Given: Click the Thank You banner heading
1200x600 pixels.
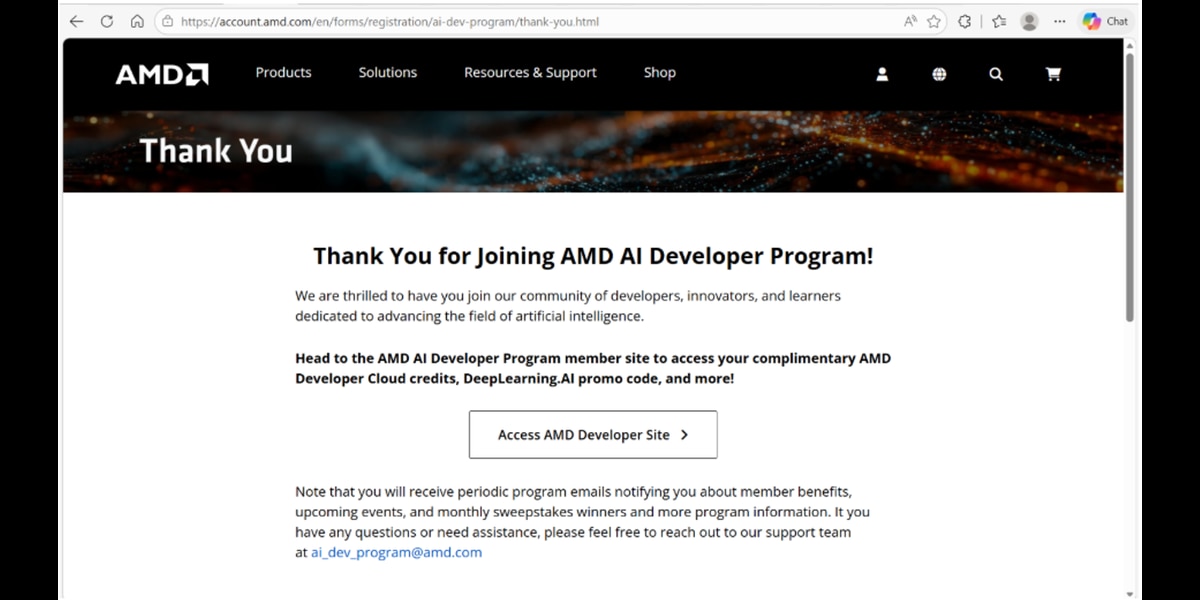Looking at the screenshot, I should [216, 151].
